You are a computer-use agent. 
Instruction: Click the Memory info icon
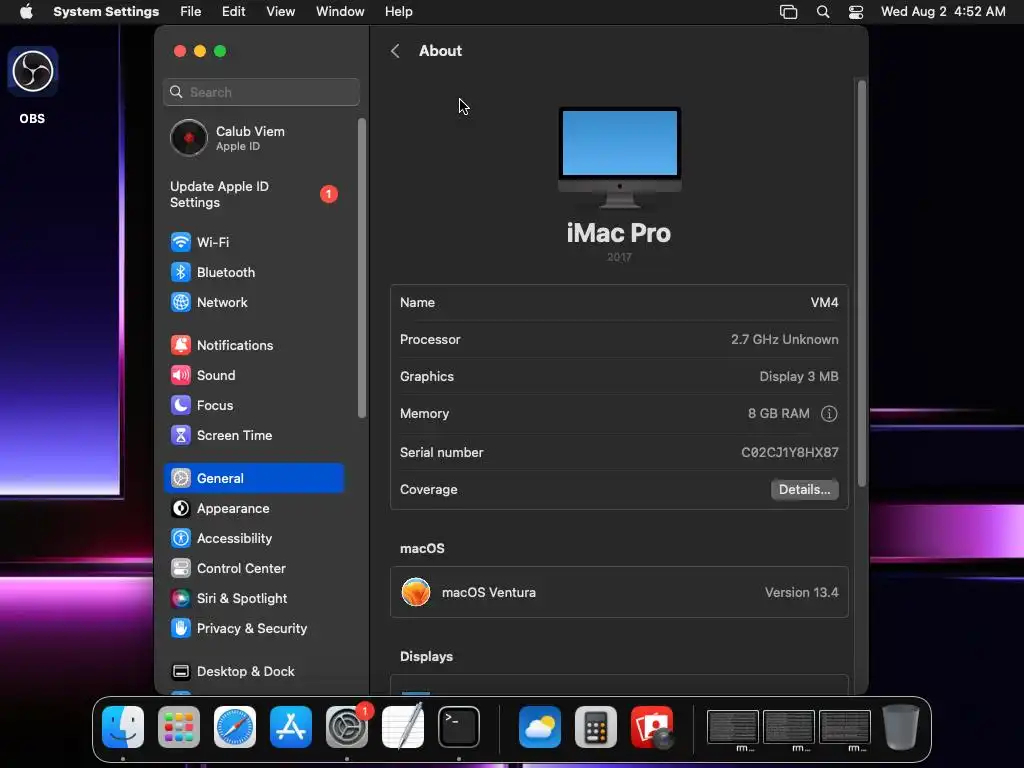coord(829,413)
